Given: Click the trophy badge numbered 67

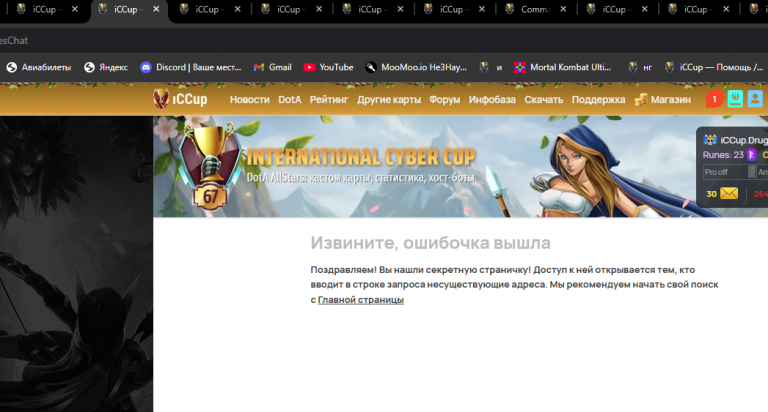Looking at the screenshot, I should pyautogui.click(x=210, y=167).
